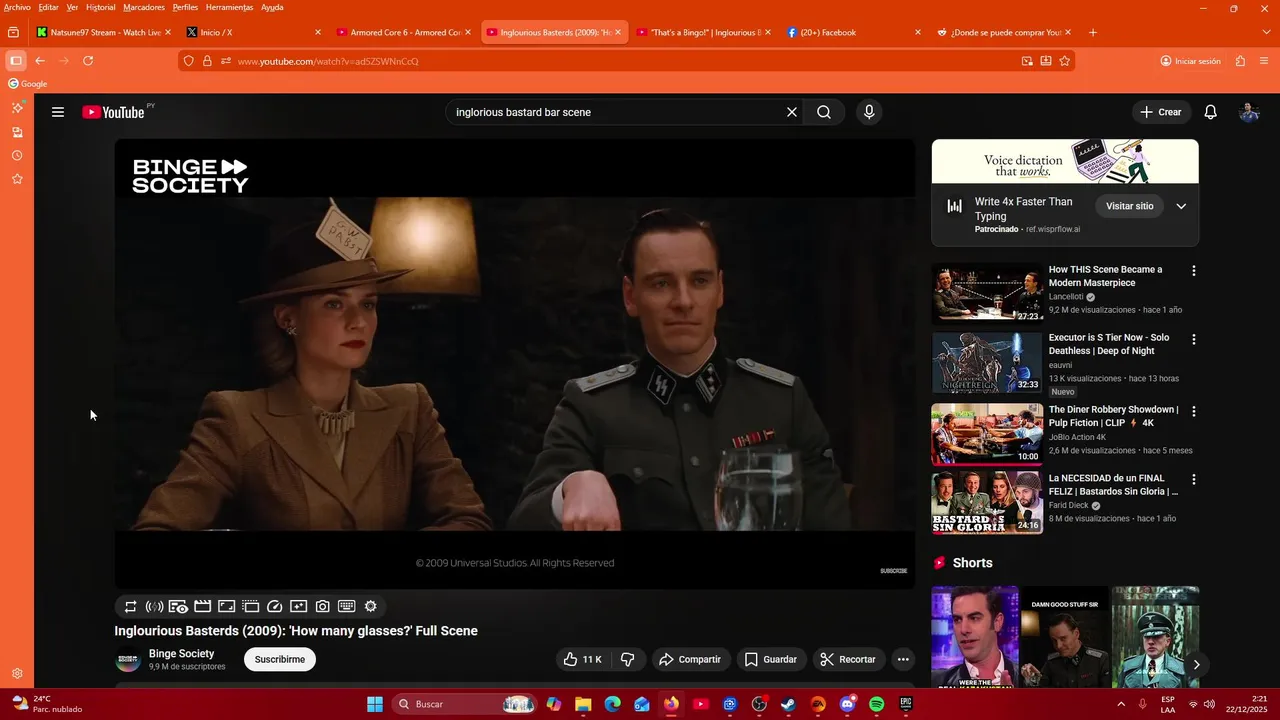Open history clock icon in sidebar
1280x720 pixels.
point(17,155)
